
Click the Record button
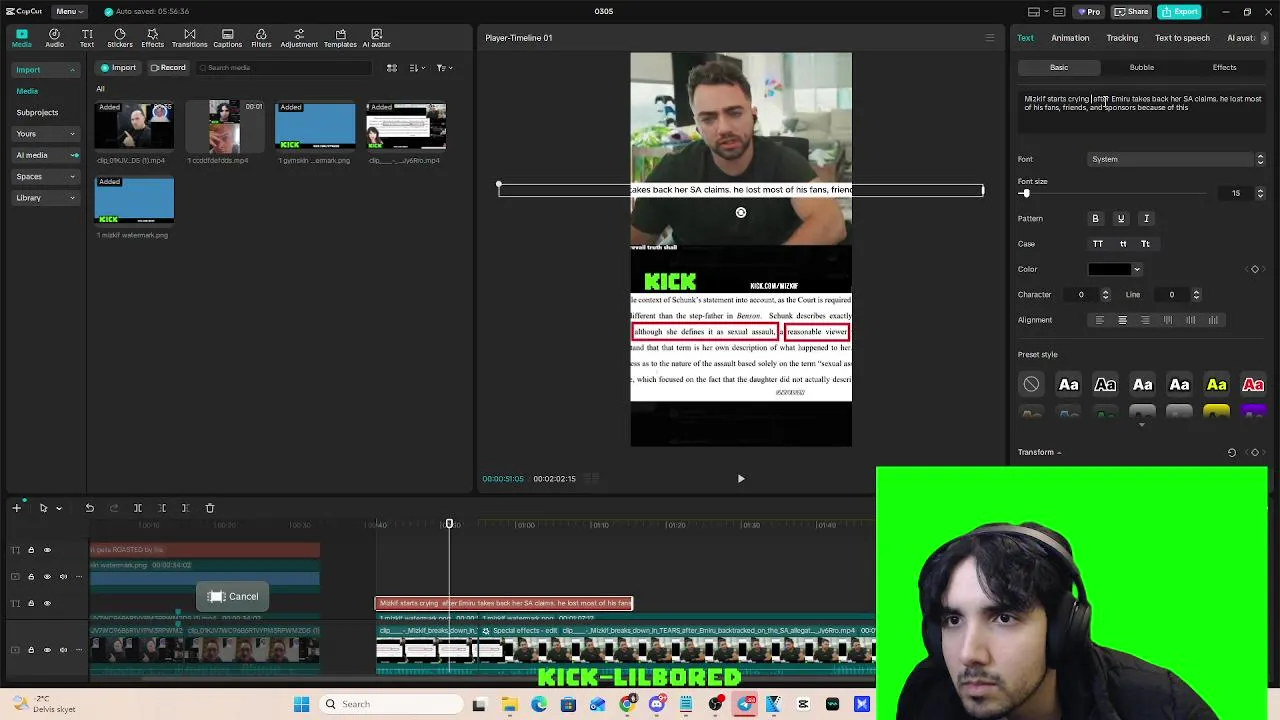pos(168,68)
